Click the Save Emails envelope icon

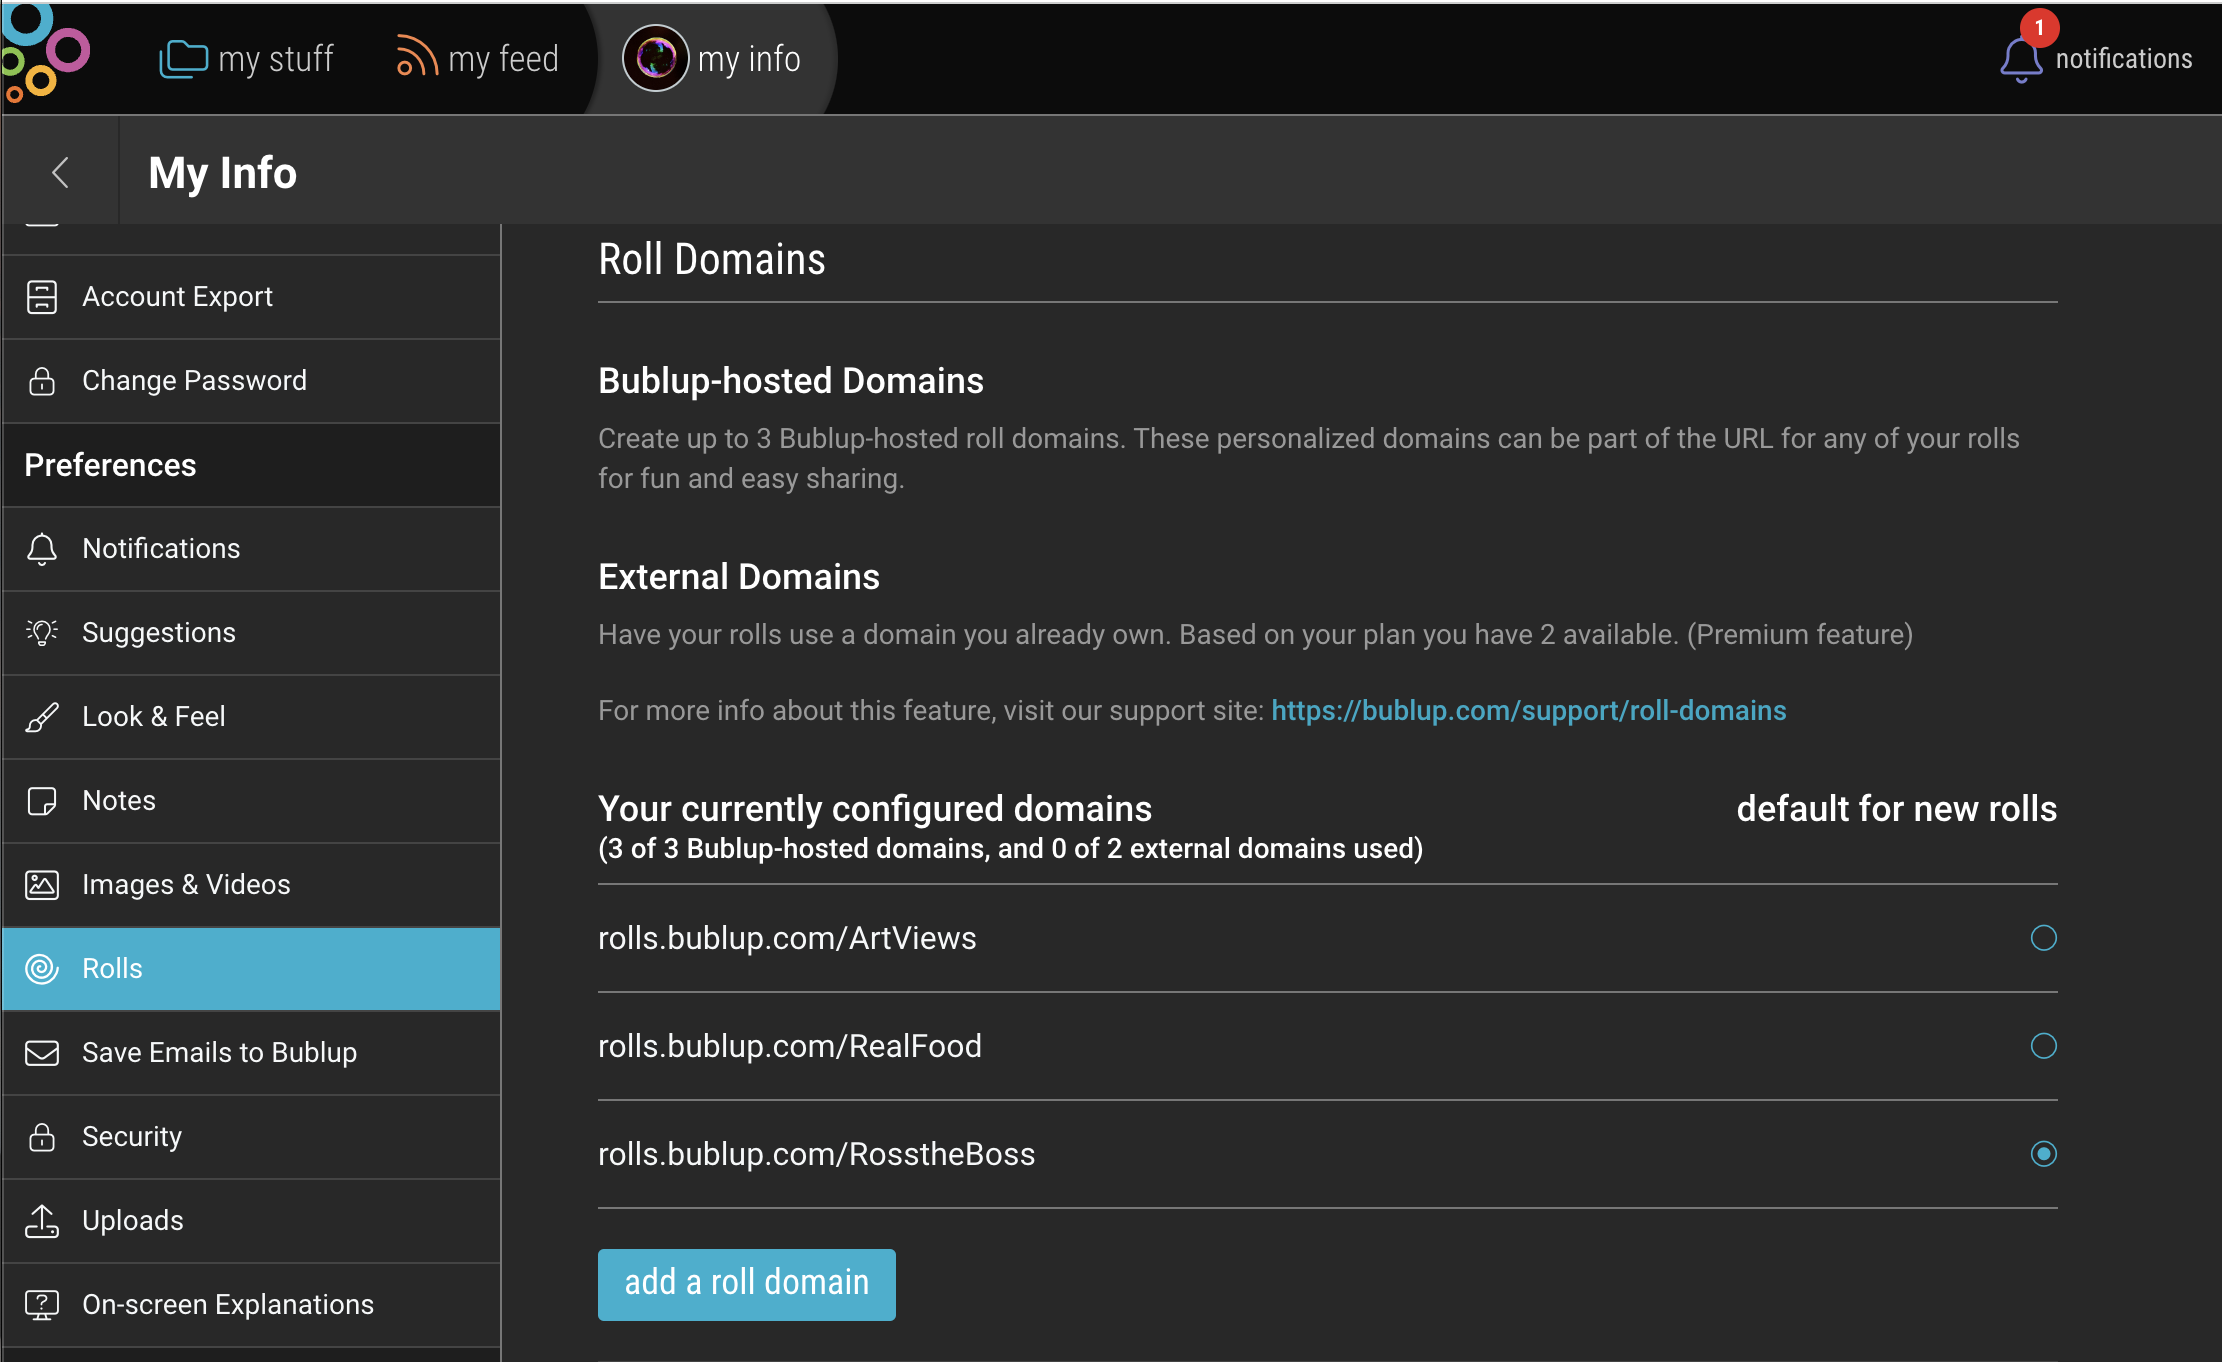pos(42,1053)
